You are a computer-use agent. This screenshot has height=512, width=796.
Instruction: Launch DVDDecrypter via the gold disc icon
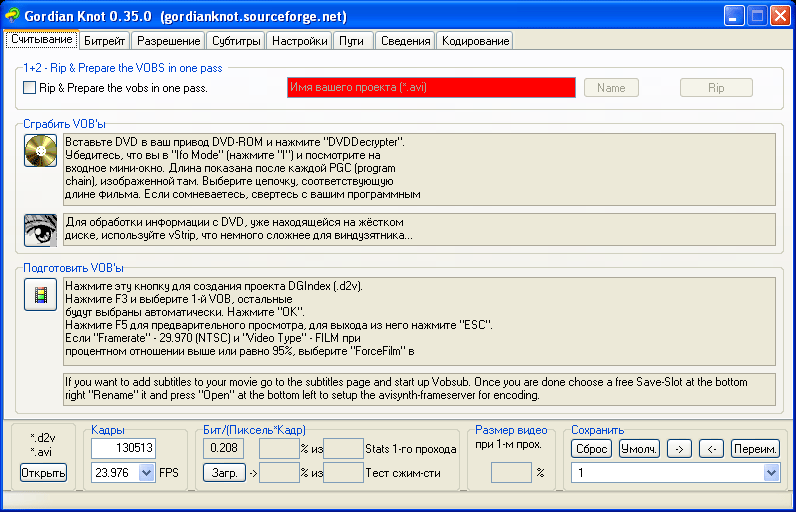pyautogui.click(x=41, y=151)
